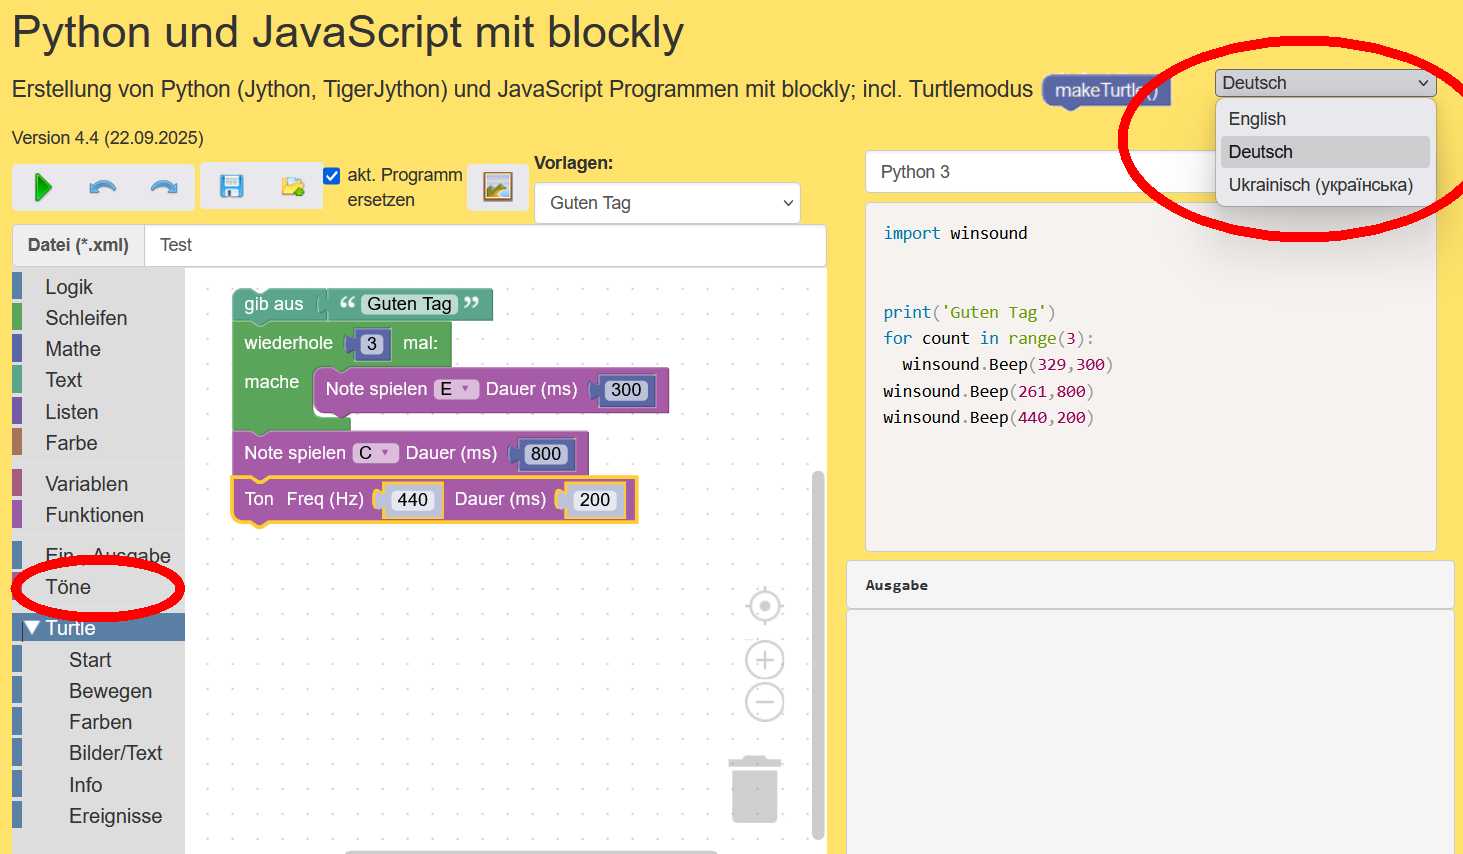
Task: Open a file with the folder icon
Action: point(292,187)
